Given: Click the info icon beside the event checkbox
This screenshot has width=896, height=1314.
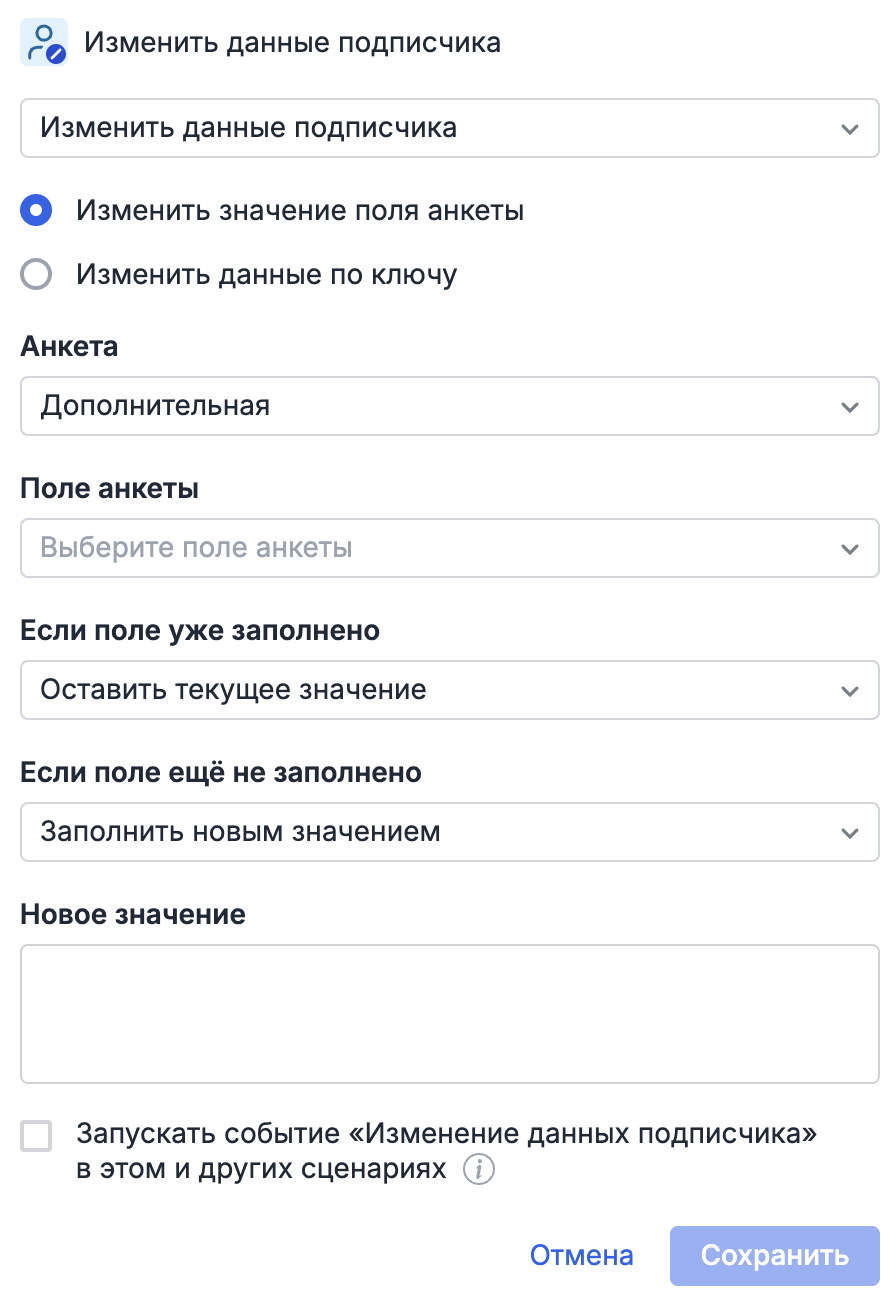Looking at the screenshot, I should pyautogui.click(x=478, y=1168).
